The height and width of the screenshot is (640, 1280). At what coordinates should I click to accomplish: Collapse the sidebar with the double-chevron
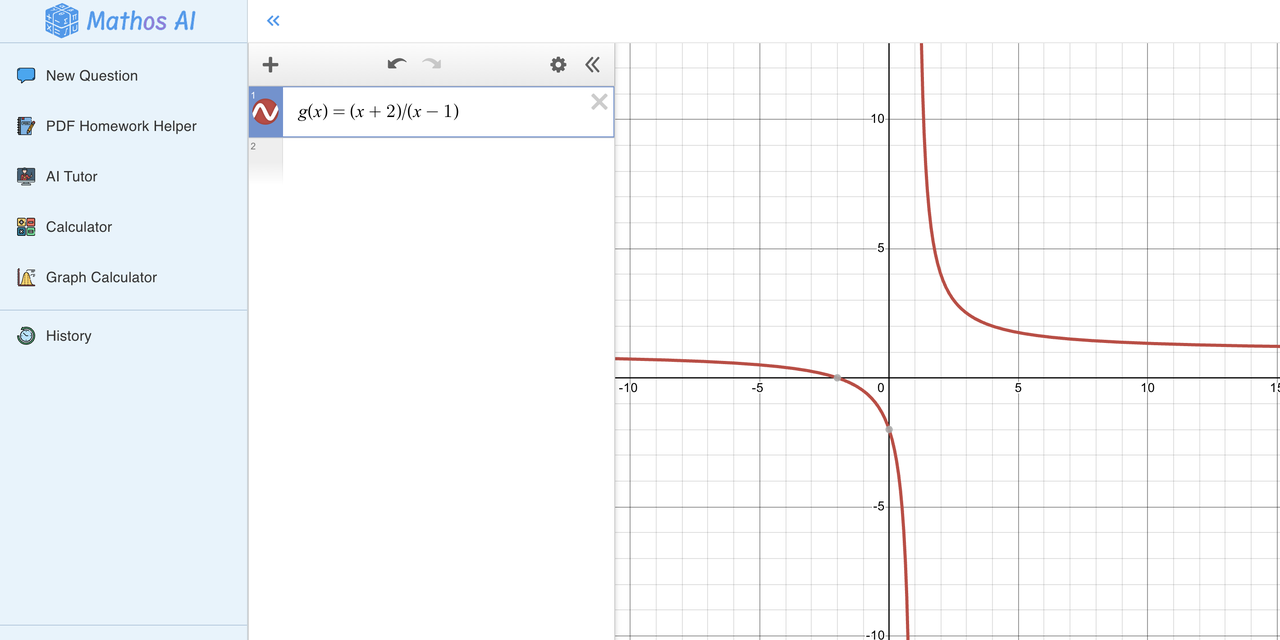tap(272, 20)
